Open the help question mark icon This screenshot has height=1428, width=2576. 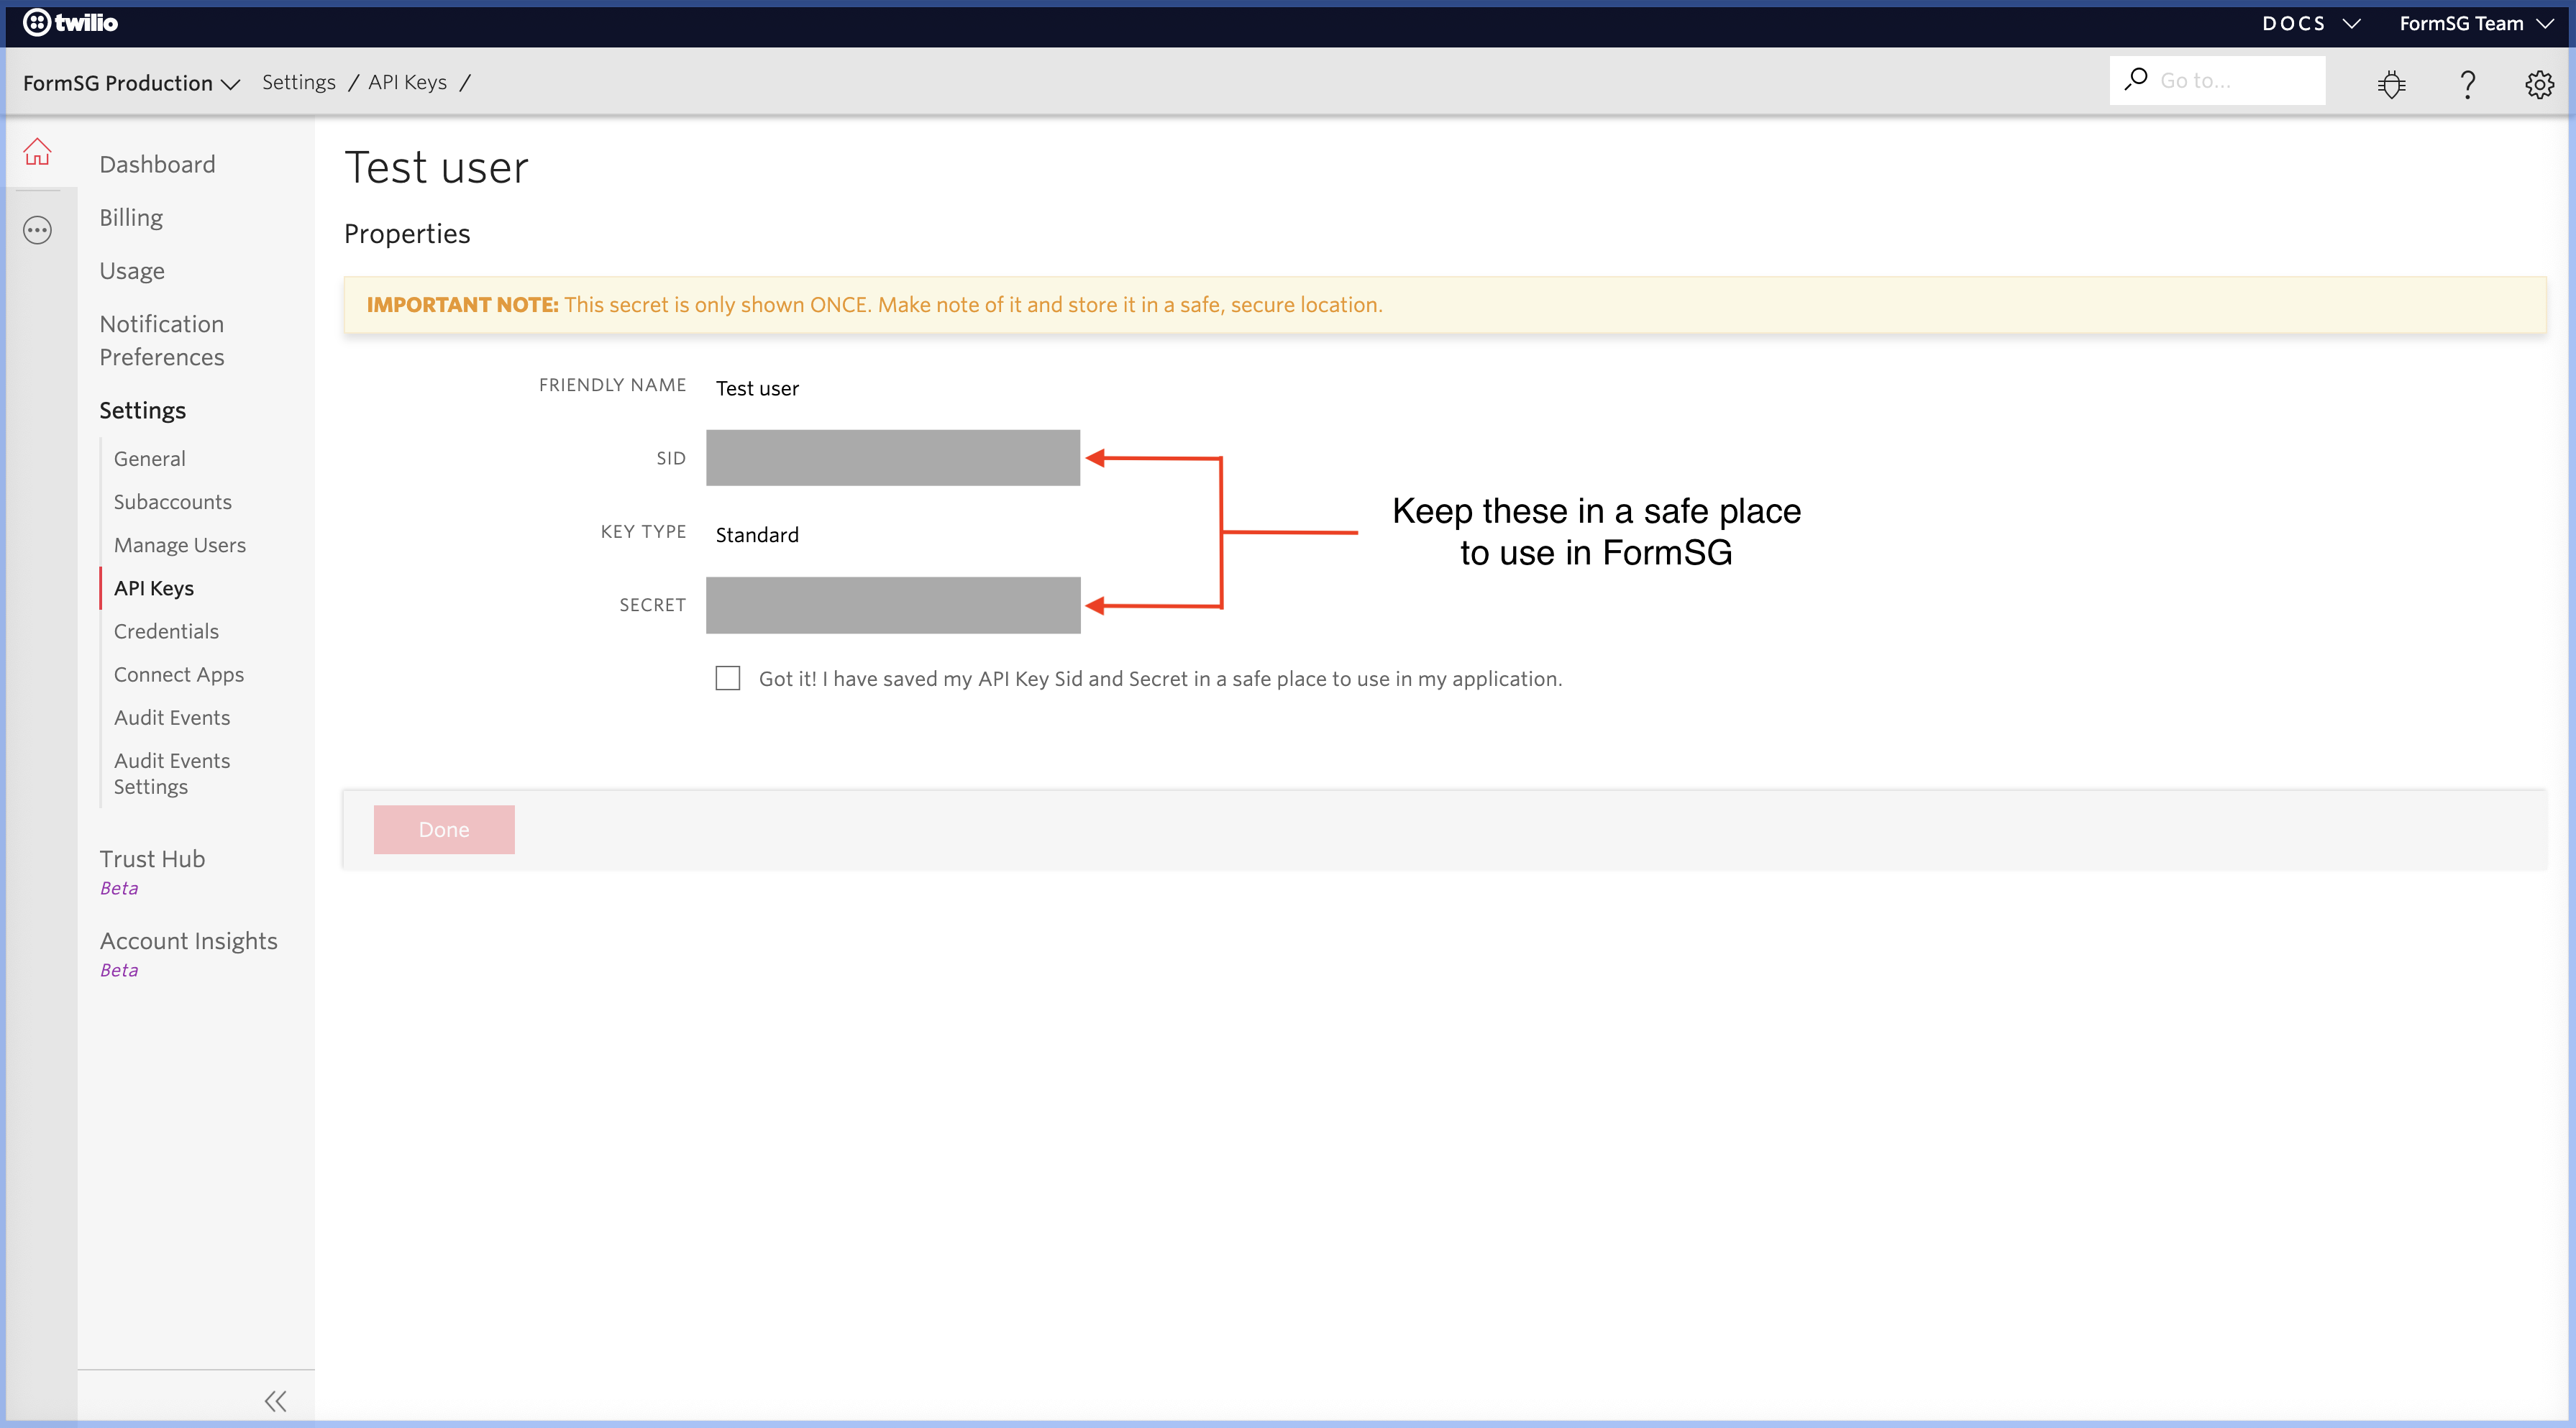point(2467,84)
